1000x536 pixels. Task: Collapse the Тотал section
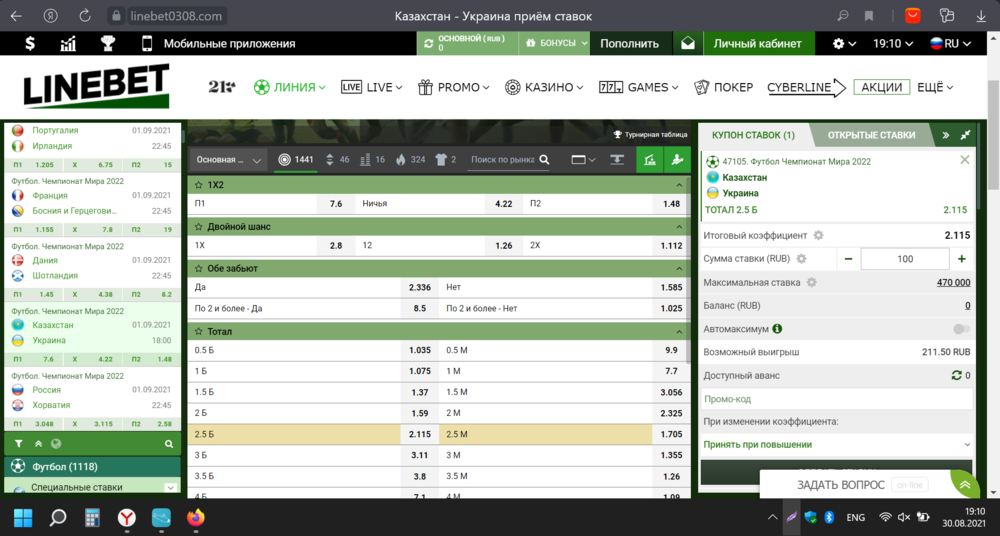679,332
